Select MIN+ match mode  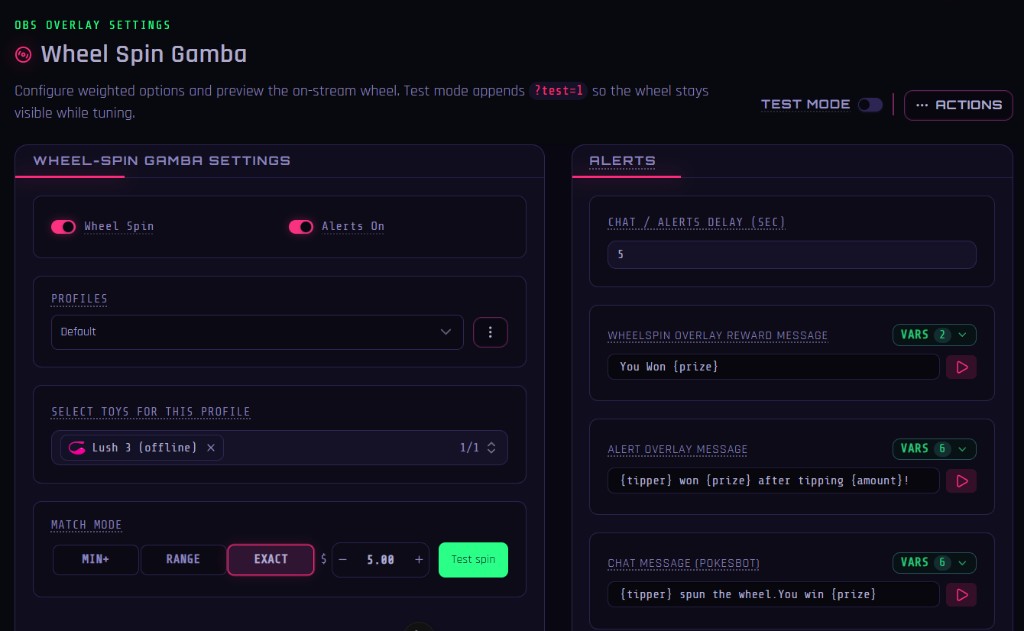tap(95, 559)
